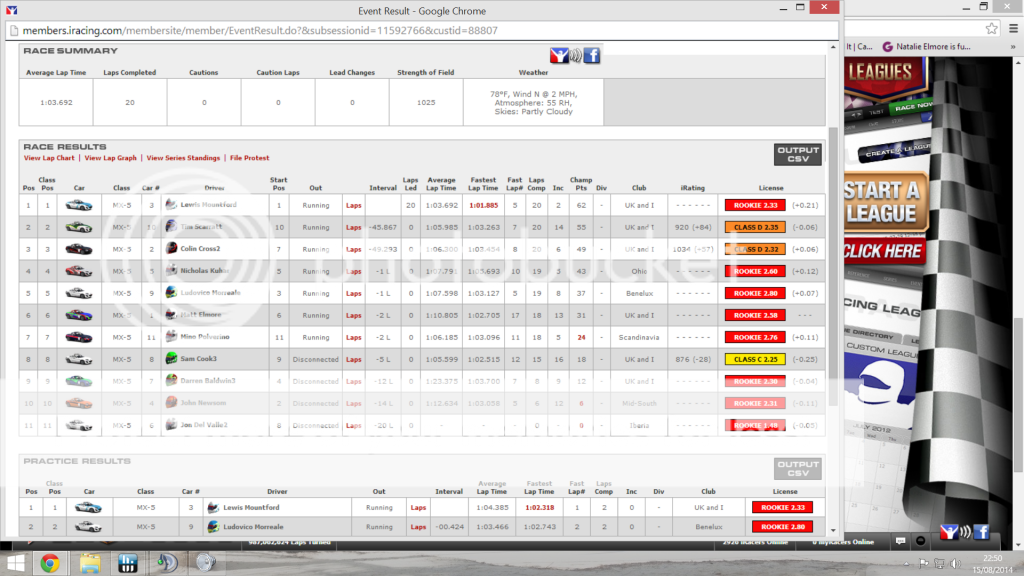This screenshot has height=576, width=1024.
Task: Click the Yahoo share icon above Race Summary
Action: pyautogui.click(x=559, y=56)
